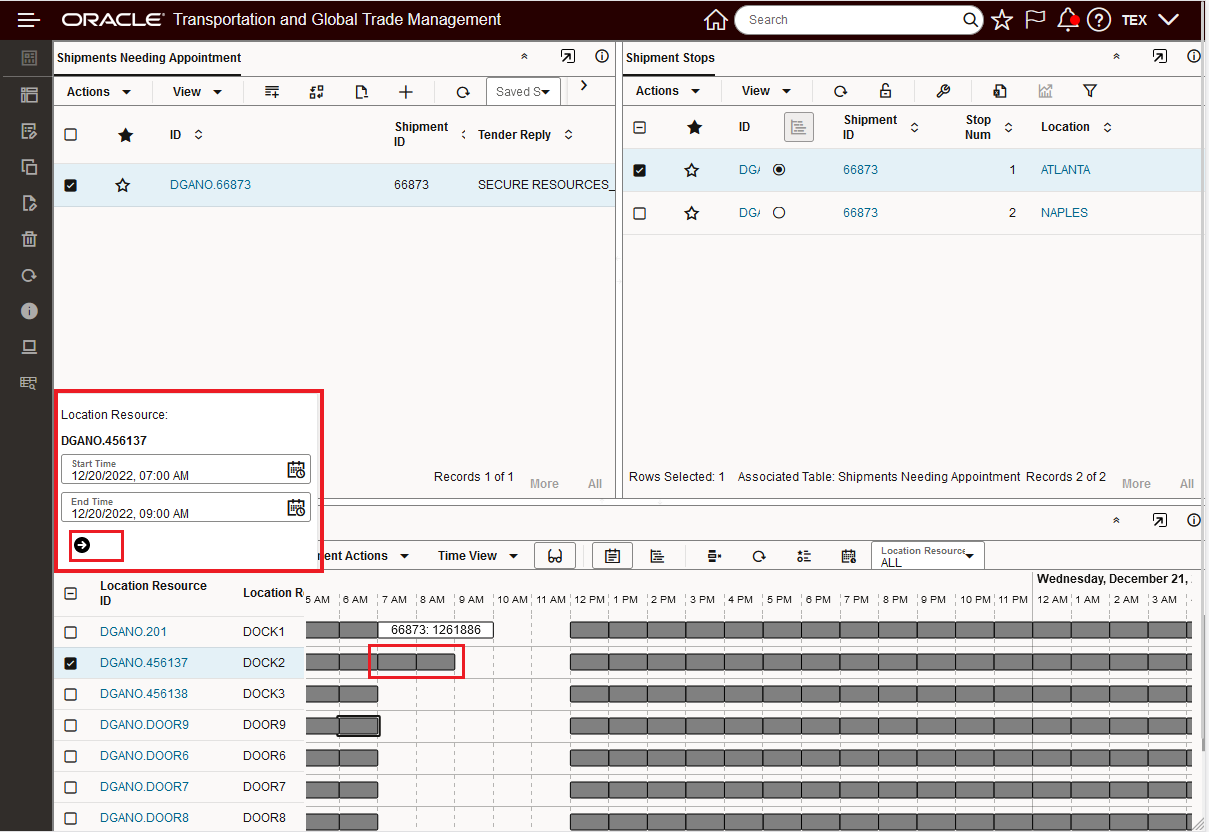Click the arrow button below End Time
Viewport: 1209px width, 832px height.
click(x=82, y=545)
